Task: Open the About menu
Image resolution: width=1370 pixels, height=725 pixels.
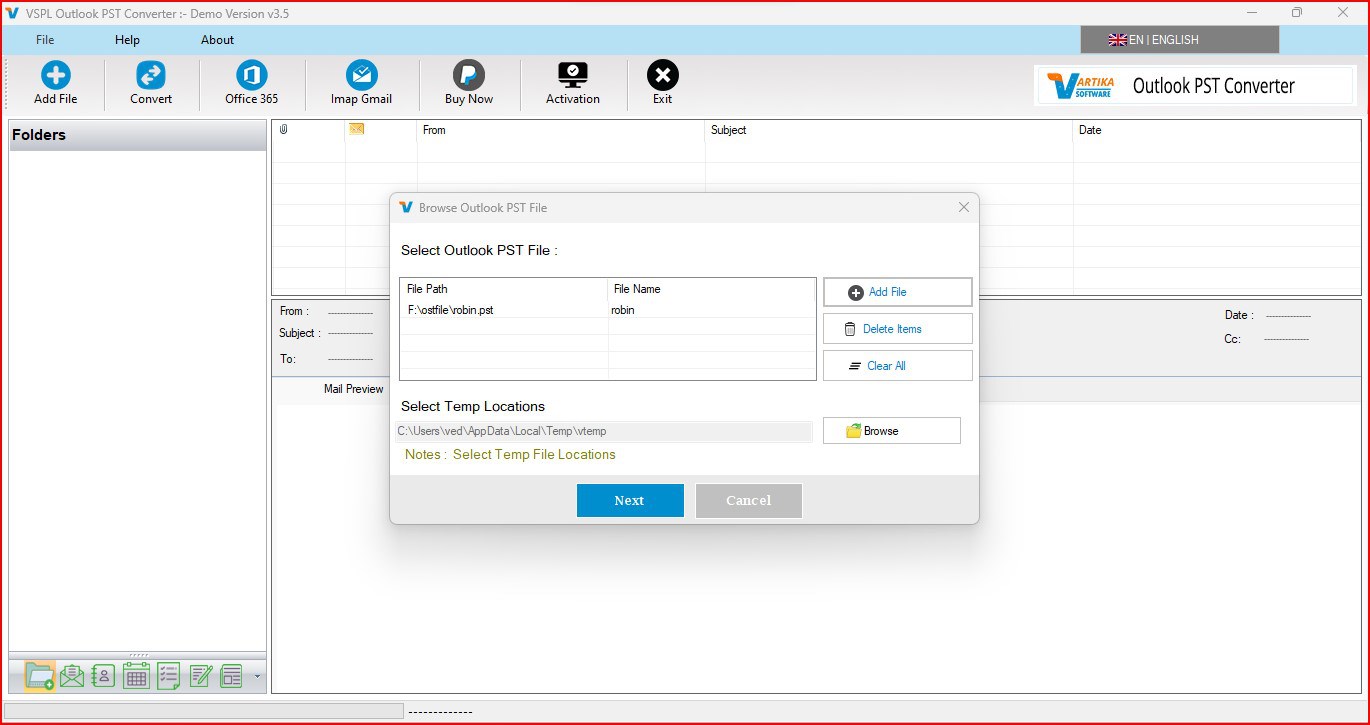Action: [x=217, y=40]
